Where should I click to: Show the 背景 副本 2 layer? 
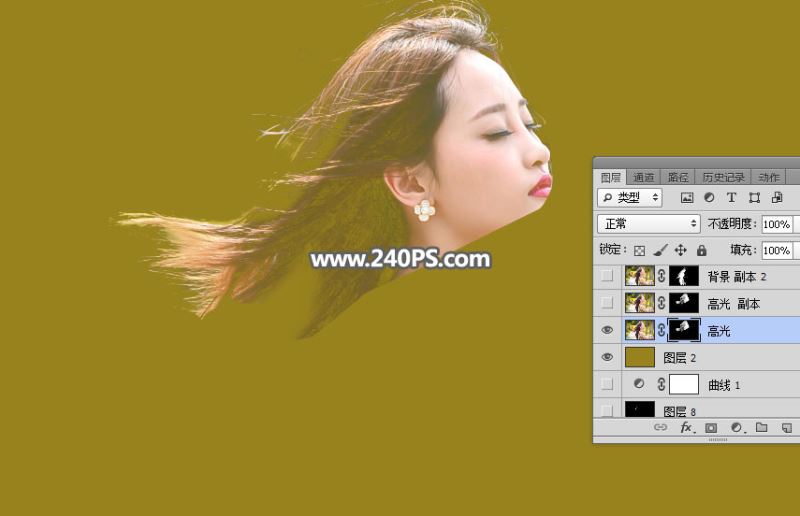(x=607, y=276)
